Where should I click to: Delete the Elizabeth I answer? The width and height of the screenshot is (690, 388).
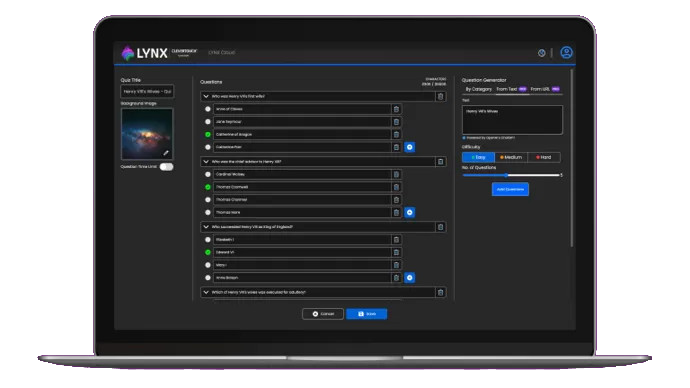(396, 240)
